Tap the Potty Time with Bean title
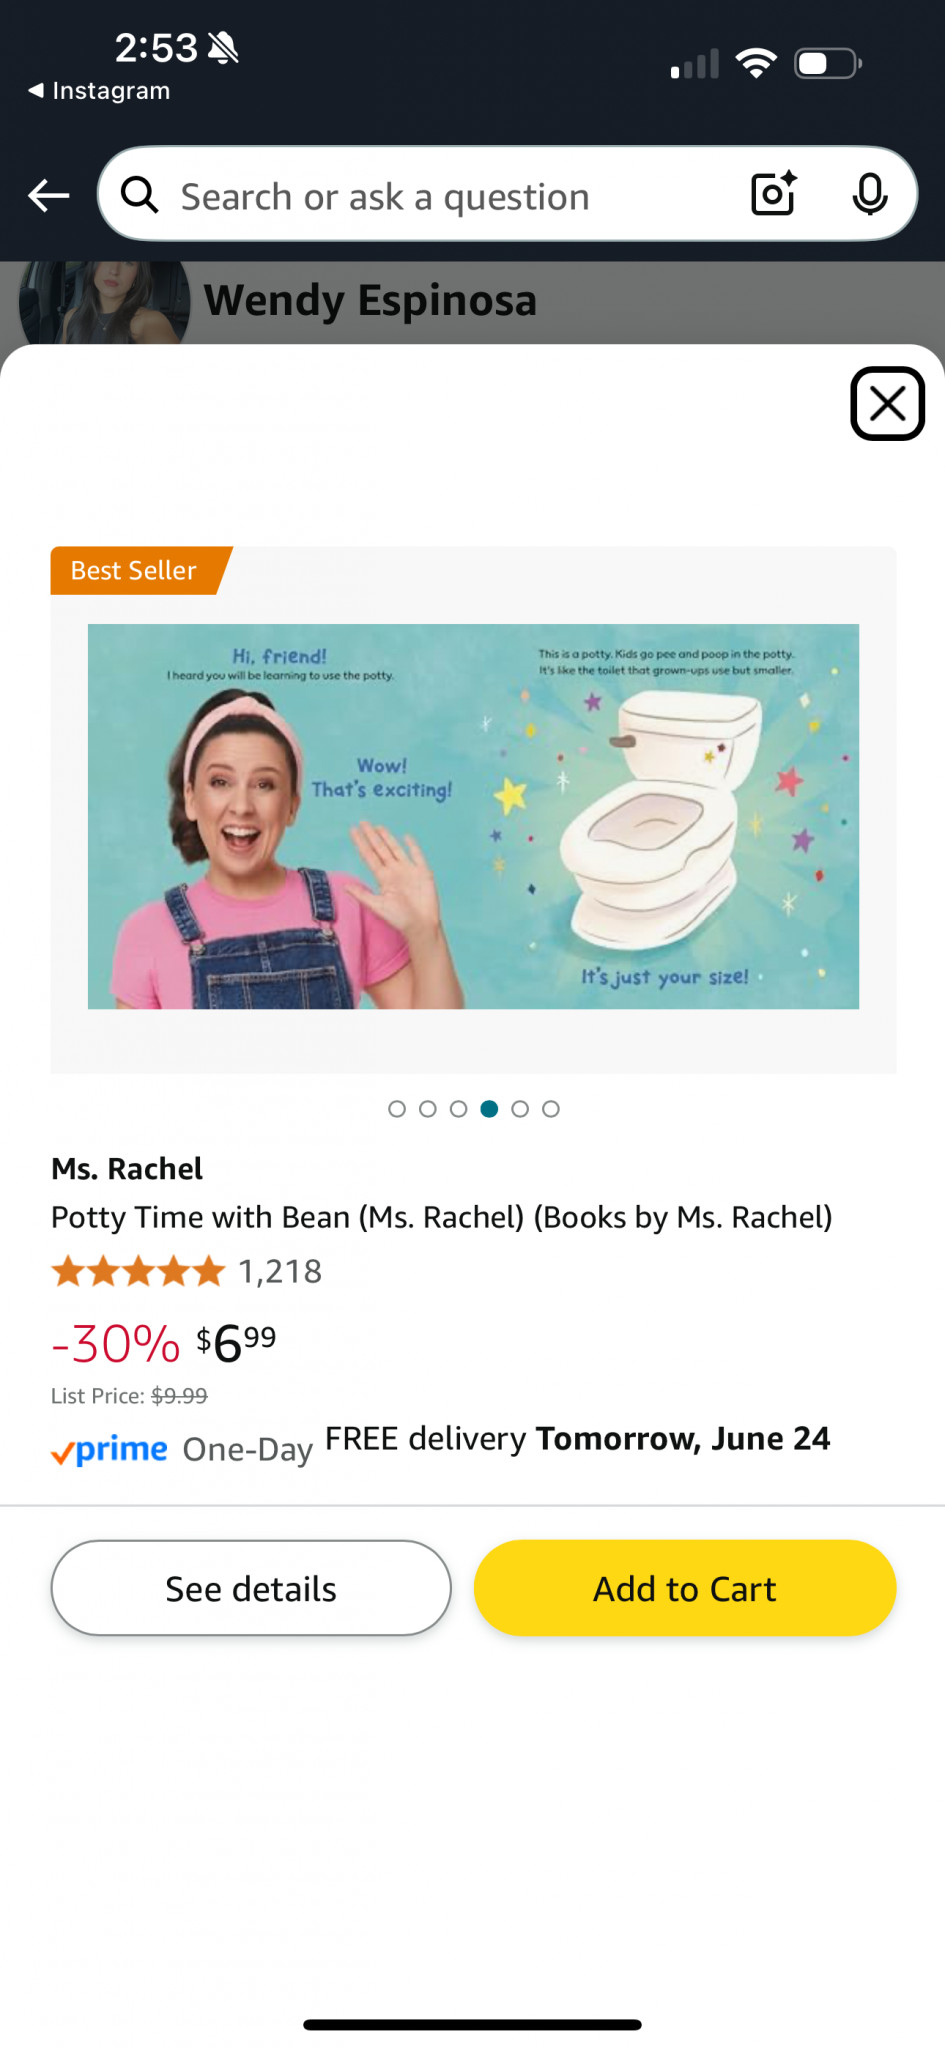The height and width of the screenshot is (2048, 945). [x=442, y=1218]
